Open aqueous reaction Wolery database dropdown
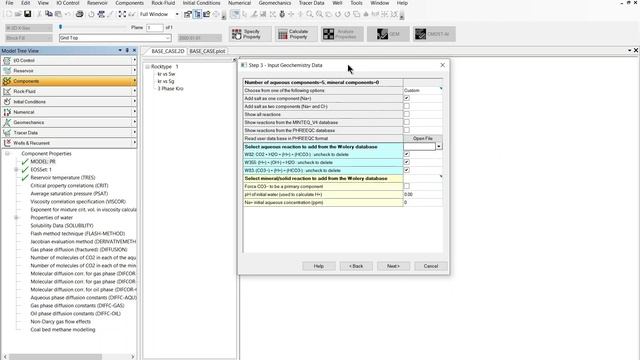640x360 pixels. (x=439, y=147)
